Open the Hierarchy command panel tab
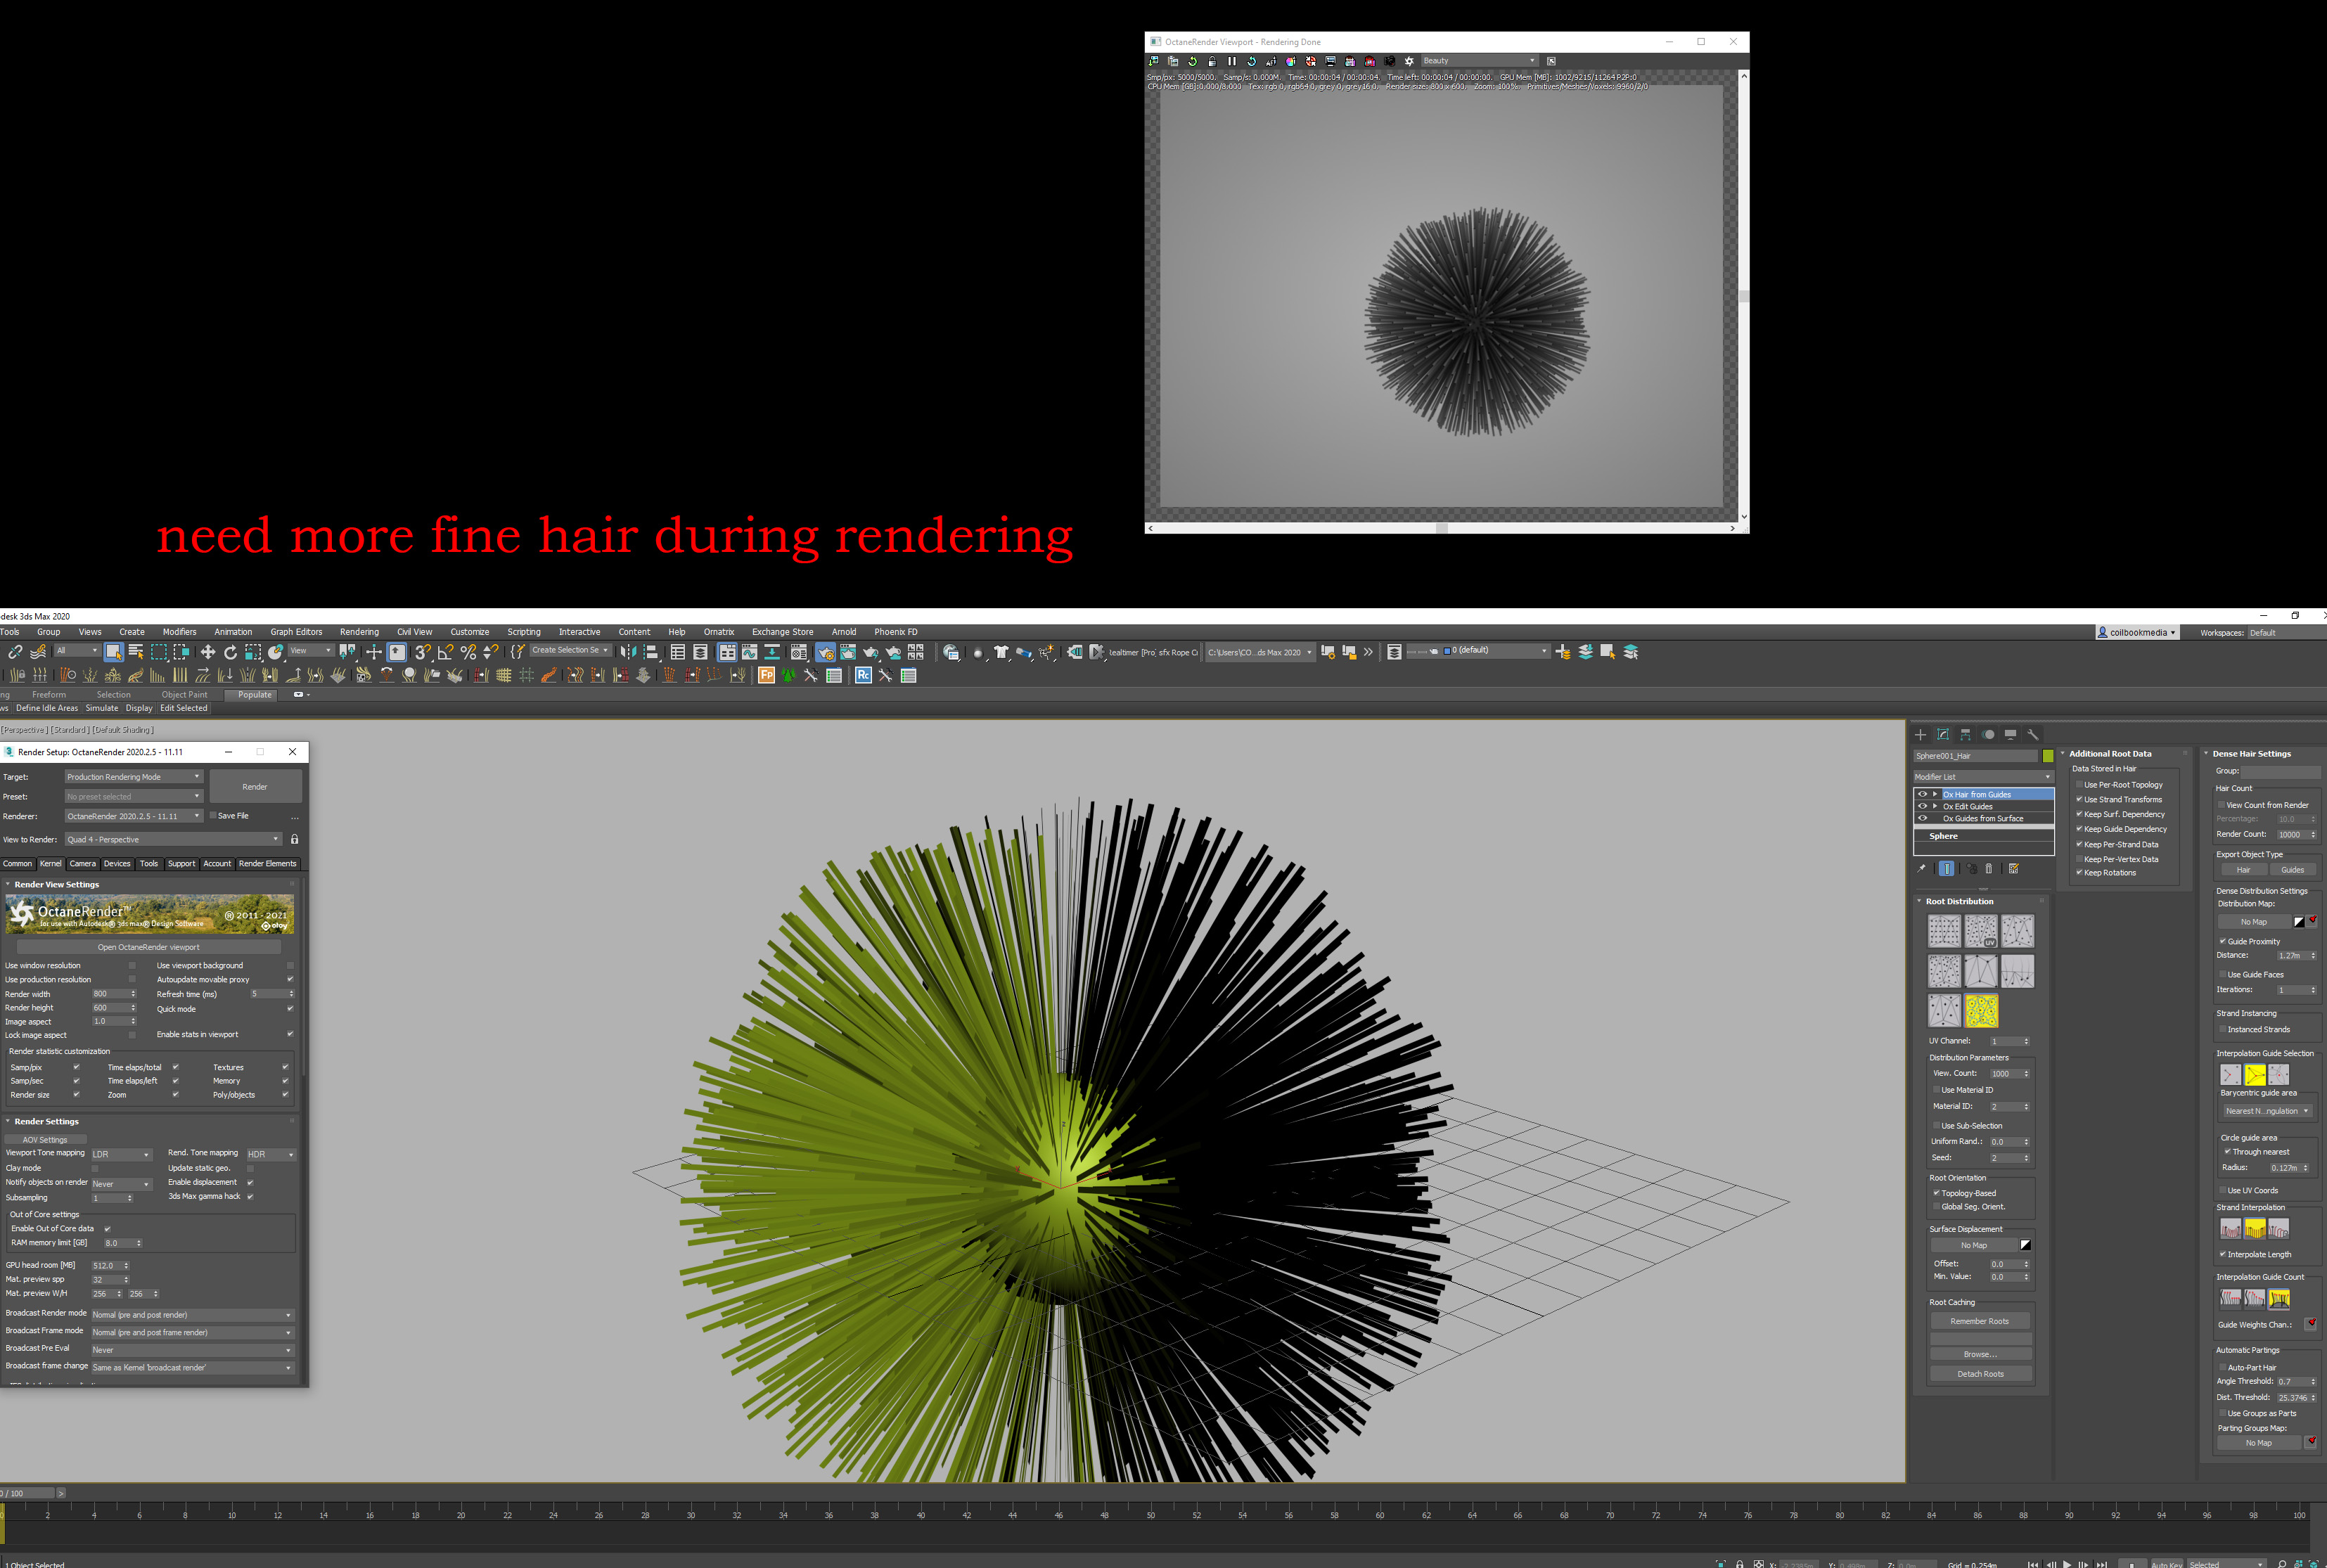 pyautogui.click(x=1965, y=734)
